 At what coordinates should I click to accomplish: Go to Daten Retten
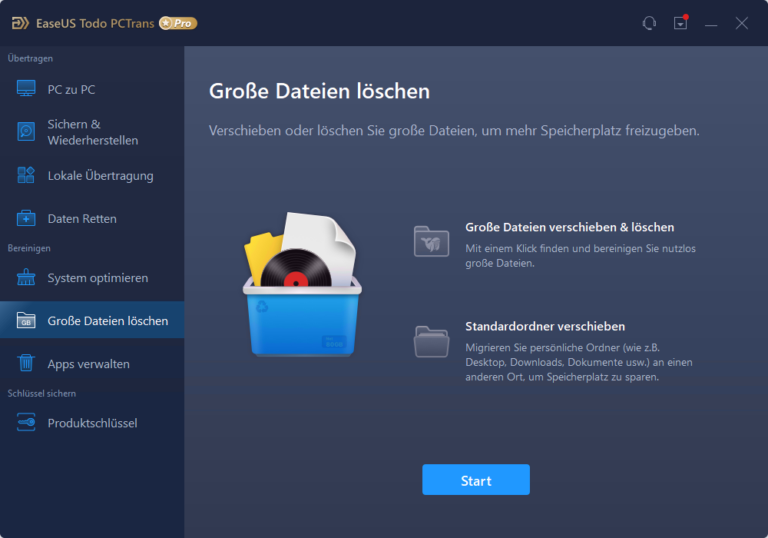click(92, 219)
